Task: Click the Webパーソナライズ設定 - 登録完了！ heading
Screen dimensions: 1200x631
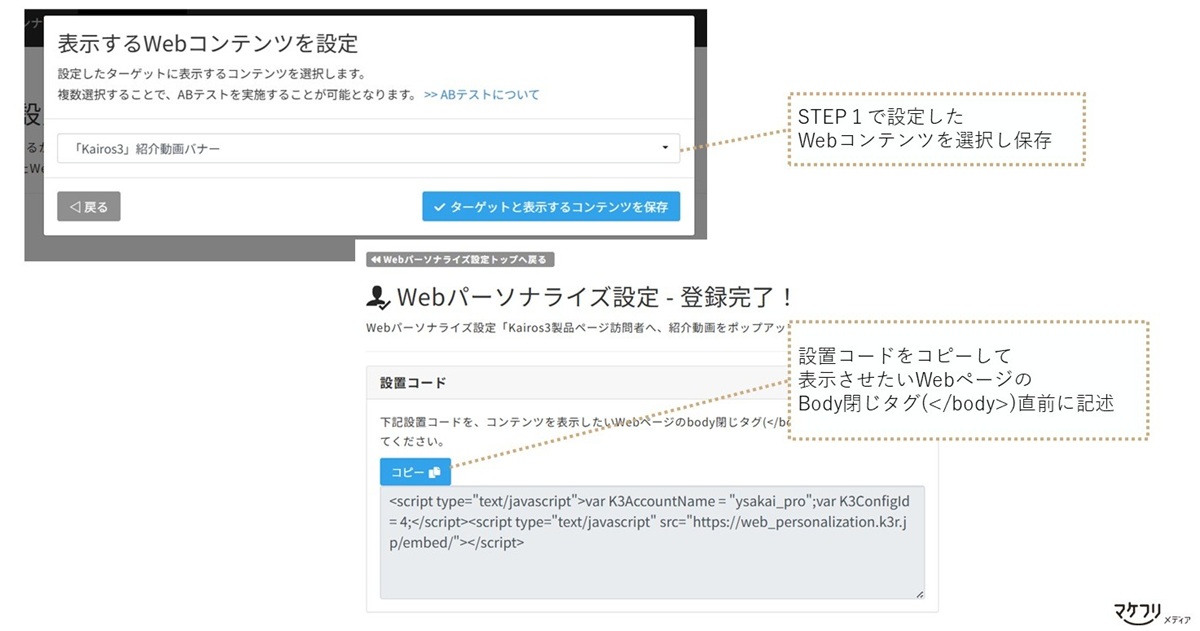Action: (x=595, y=297)
